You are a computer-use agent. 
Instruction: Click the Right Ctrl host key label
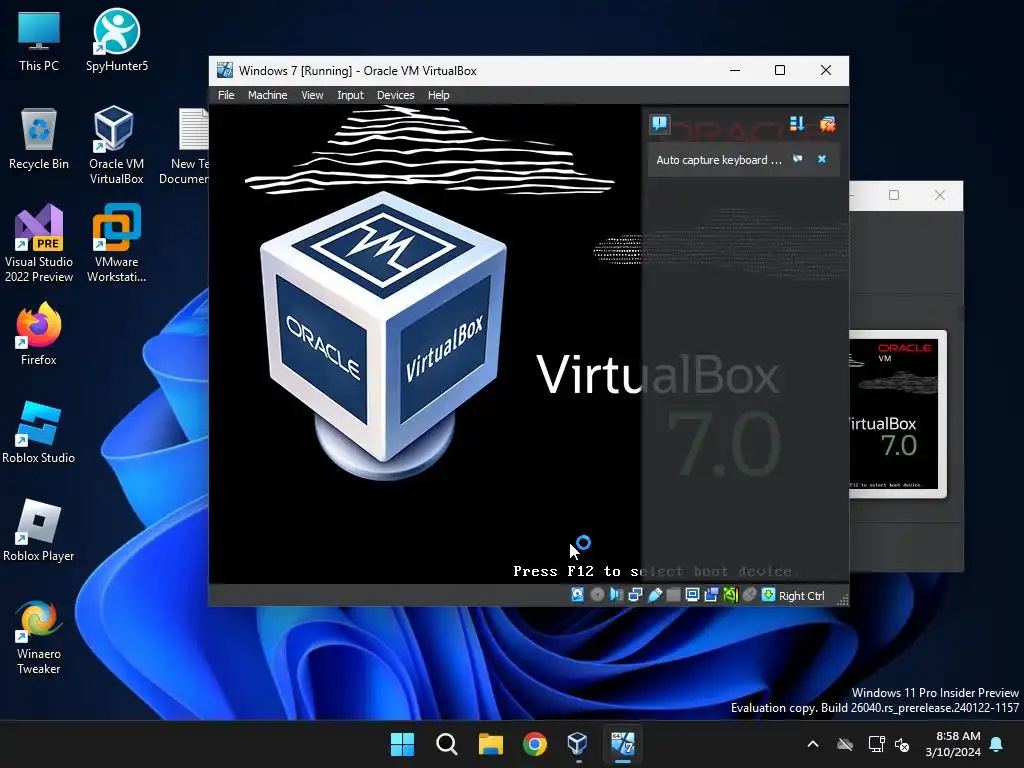pyautogui.click(x=801, y=596)
